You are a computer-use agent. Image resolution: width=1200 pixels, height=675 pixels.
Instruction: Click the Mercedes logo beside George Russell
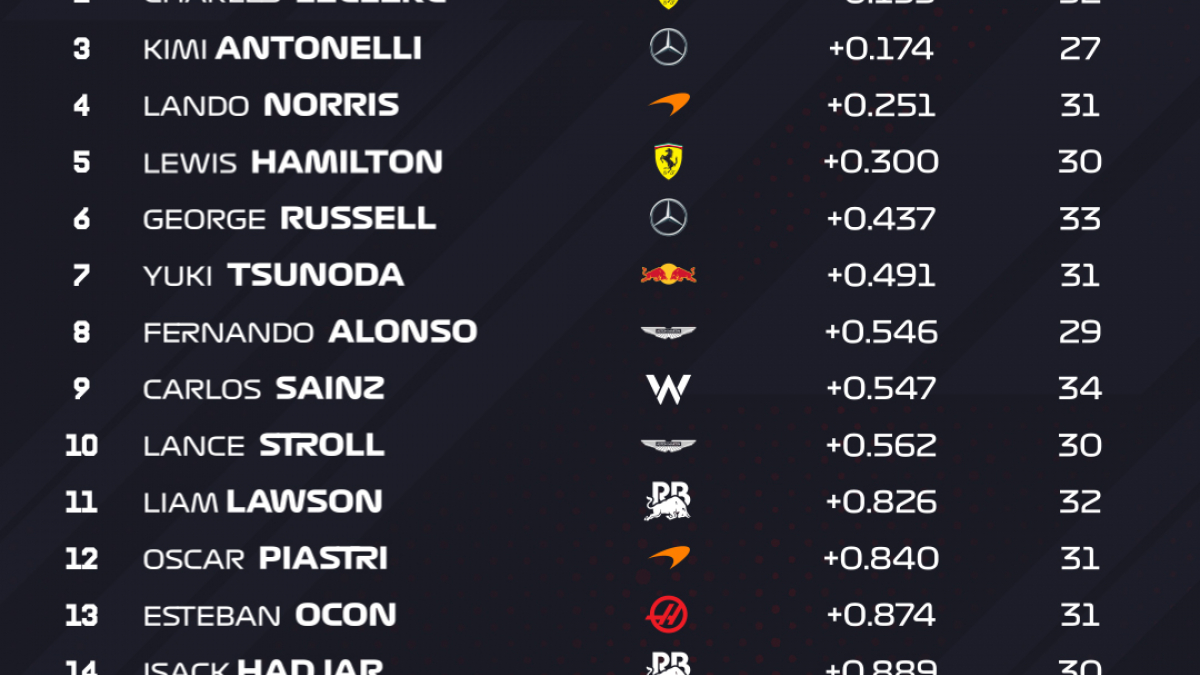668,218
